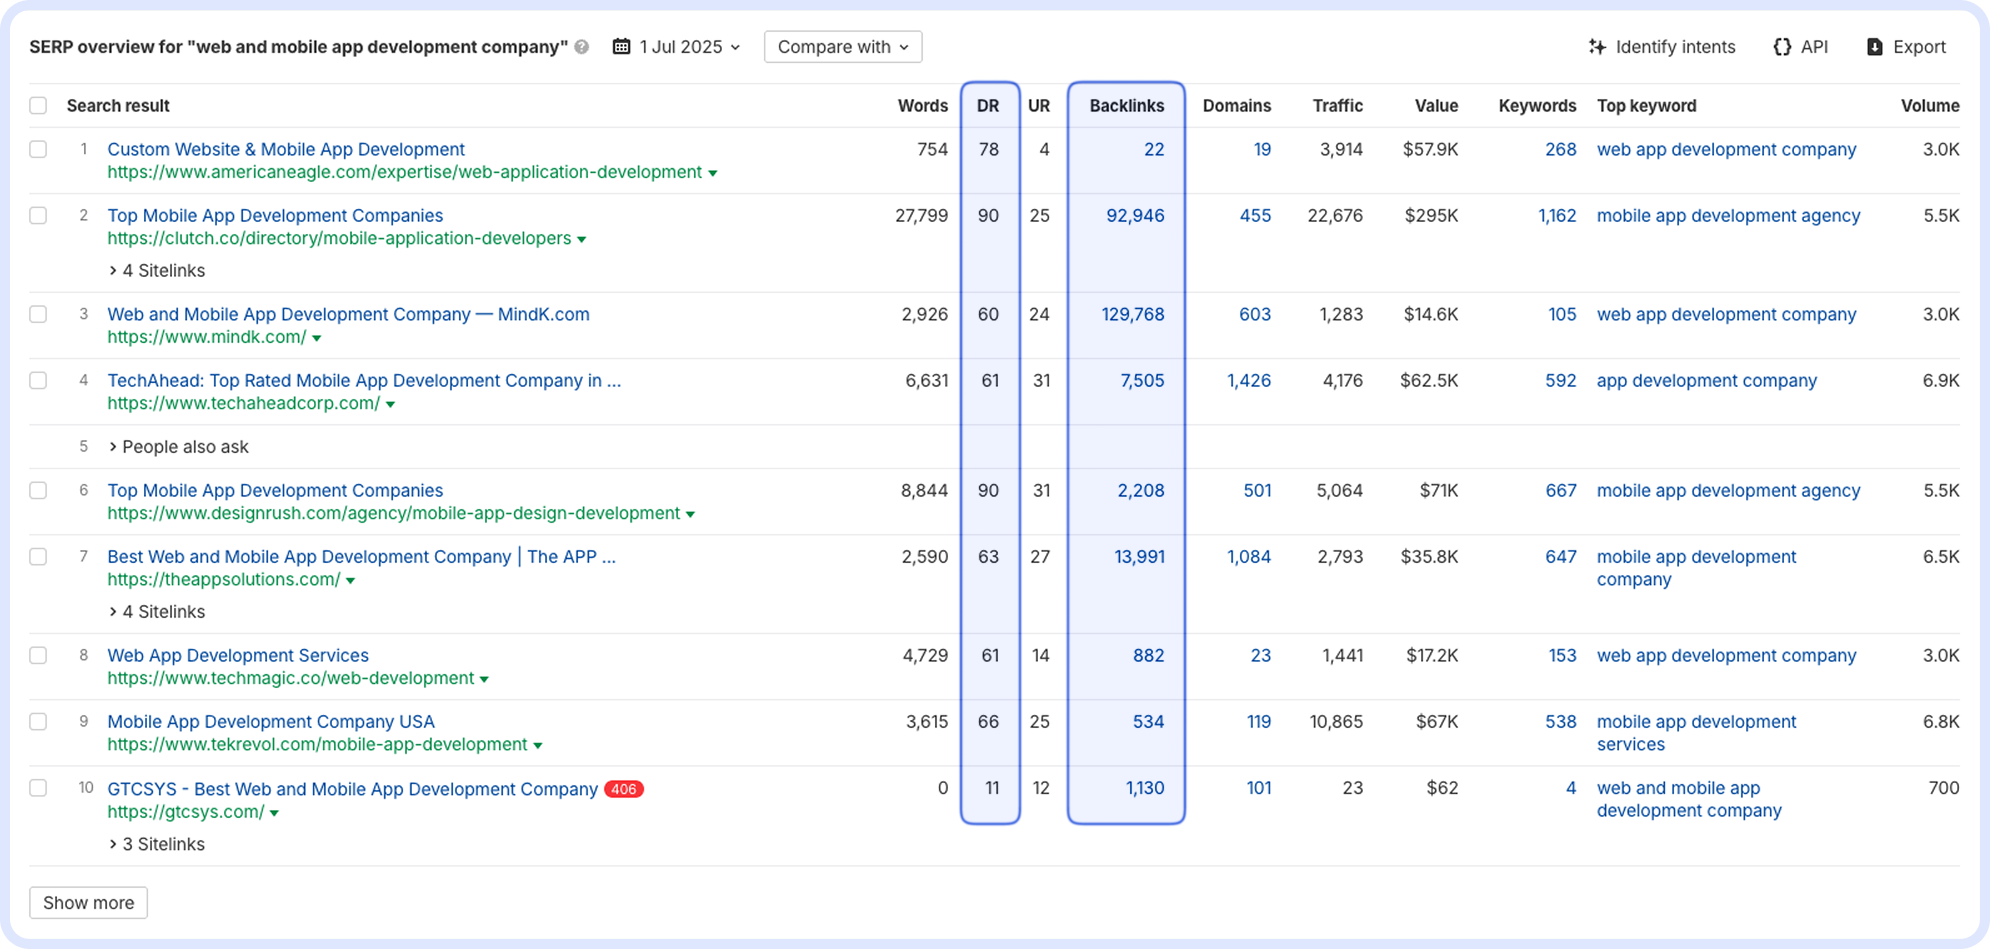This screenshot has height=949, width=1990.
Task: Open the calendar date picker icon
Action: [x=621, y=46]
